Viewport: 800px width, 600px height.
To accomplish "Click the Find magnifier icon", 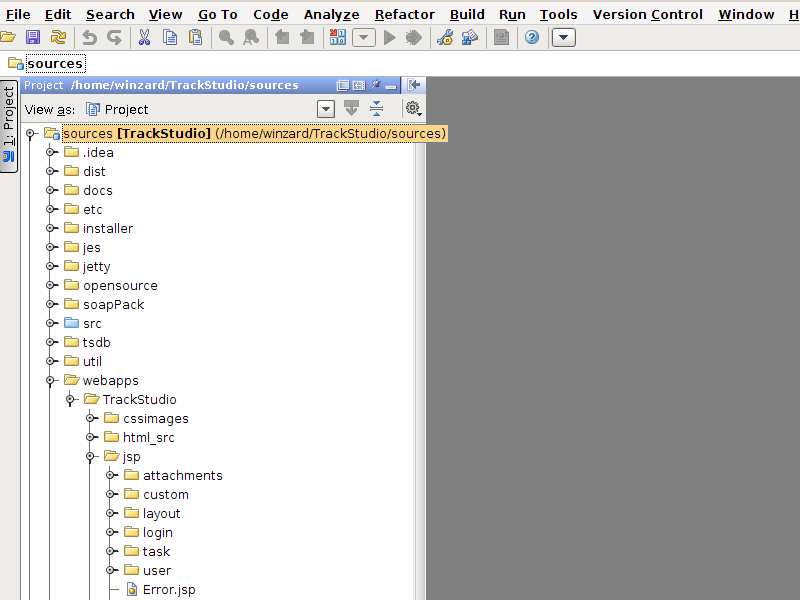I will 226,37.
